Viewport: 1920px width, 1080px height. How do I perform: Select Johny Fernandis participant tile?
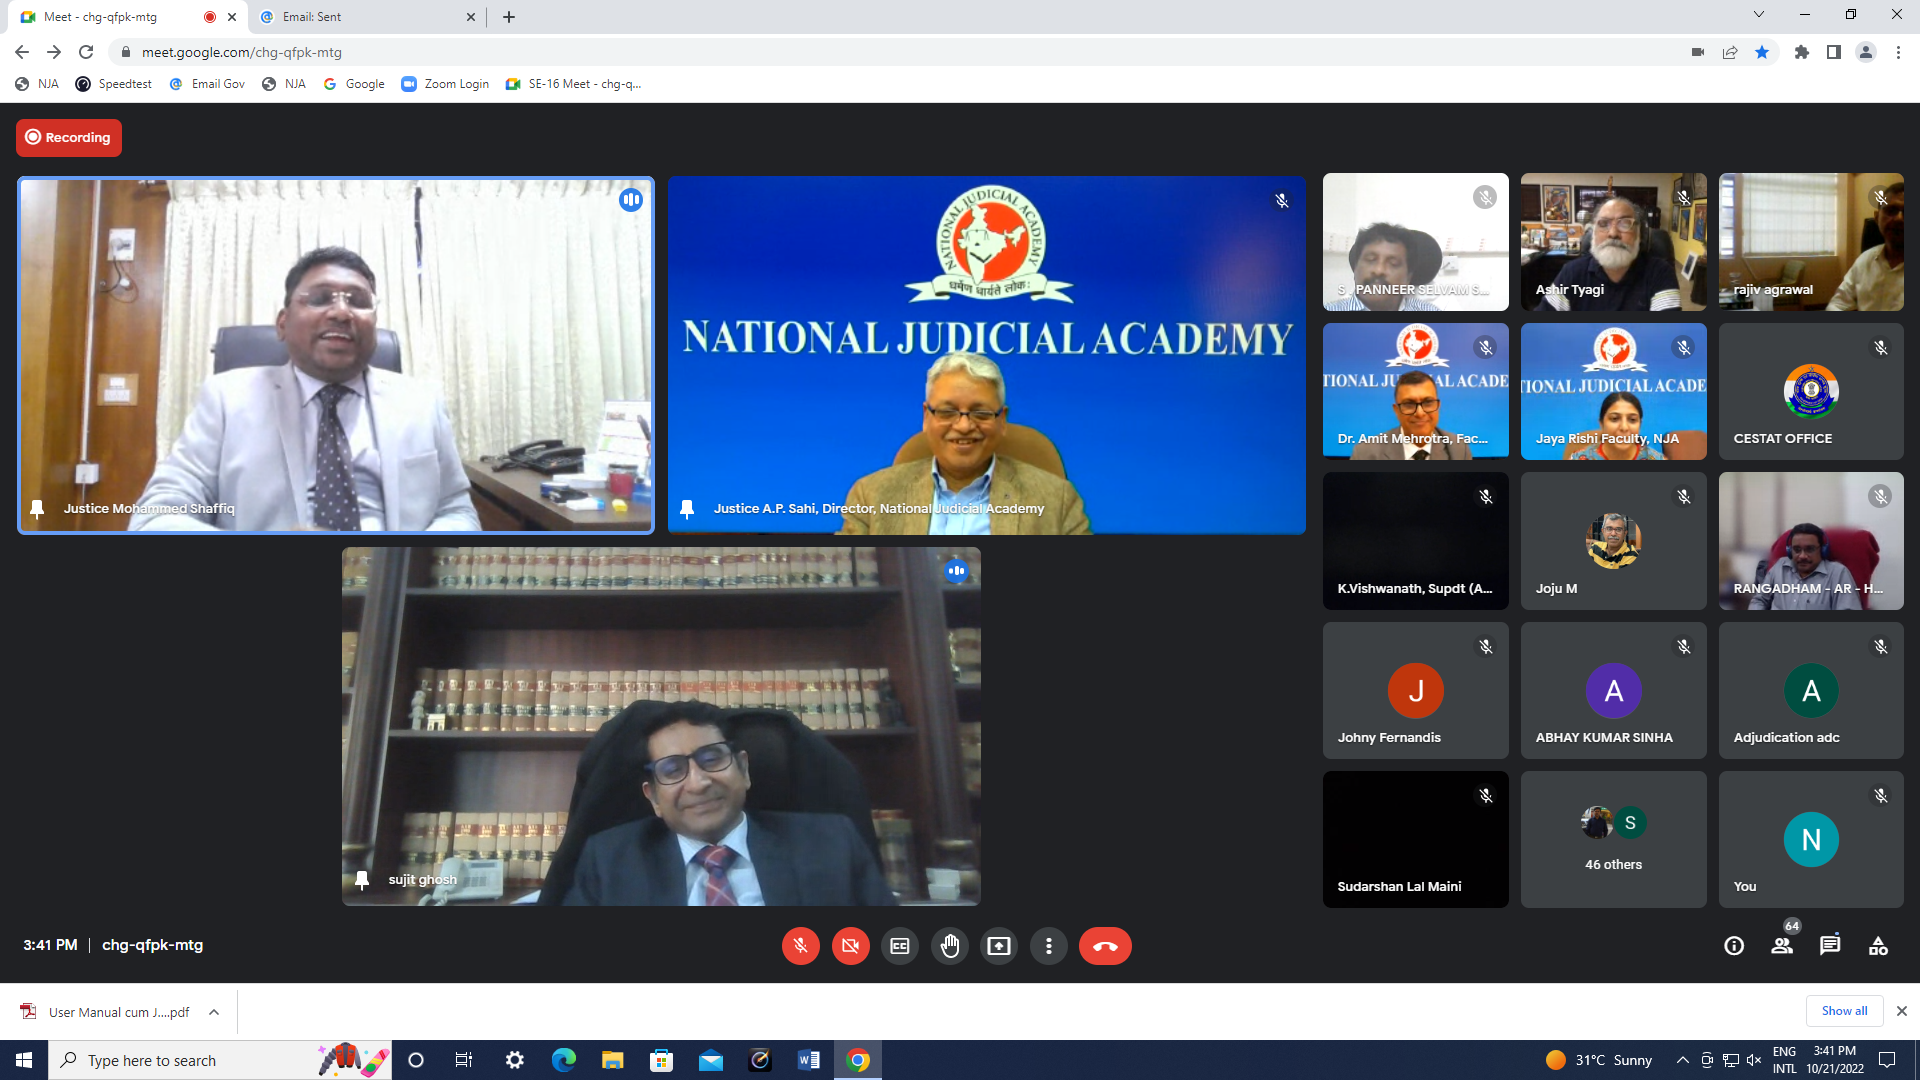(x=1415, y=691)
